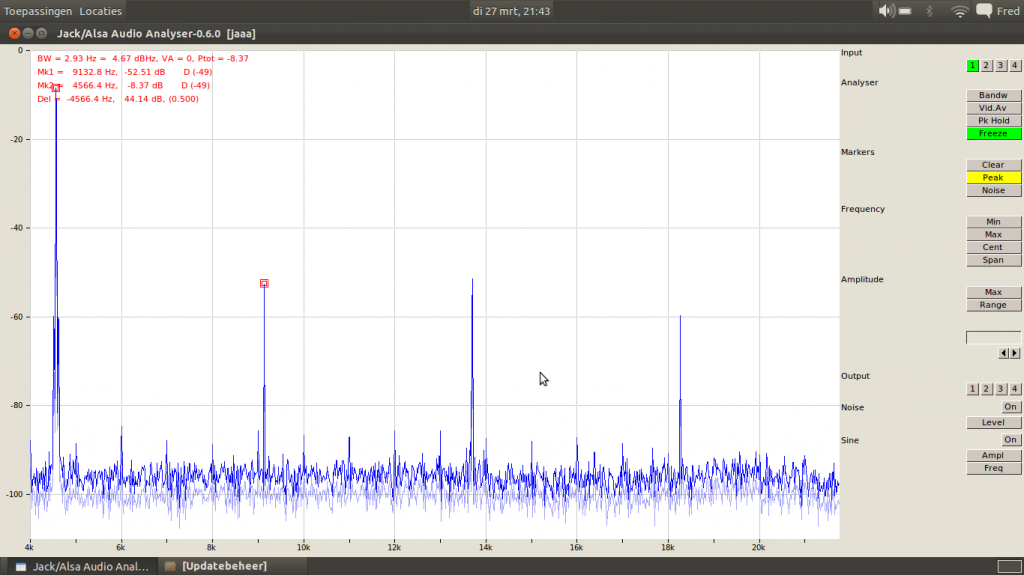
Task: Click the date and time indicator
Action: click(511, 11)
